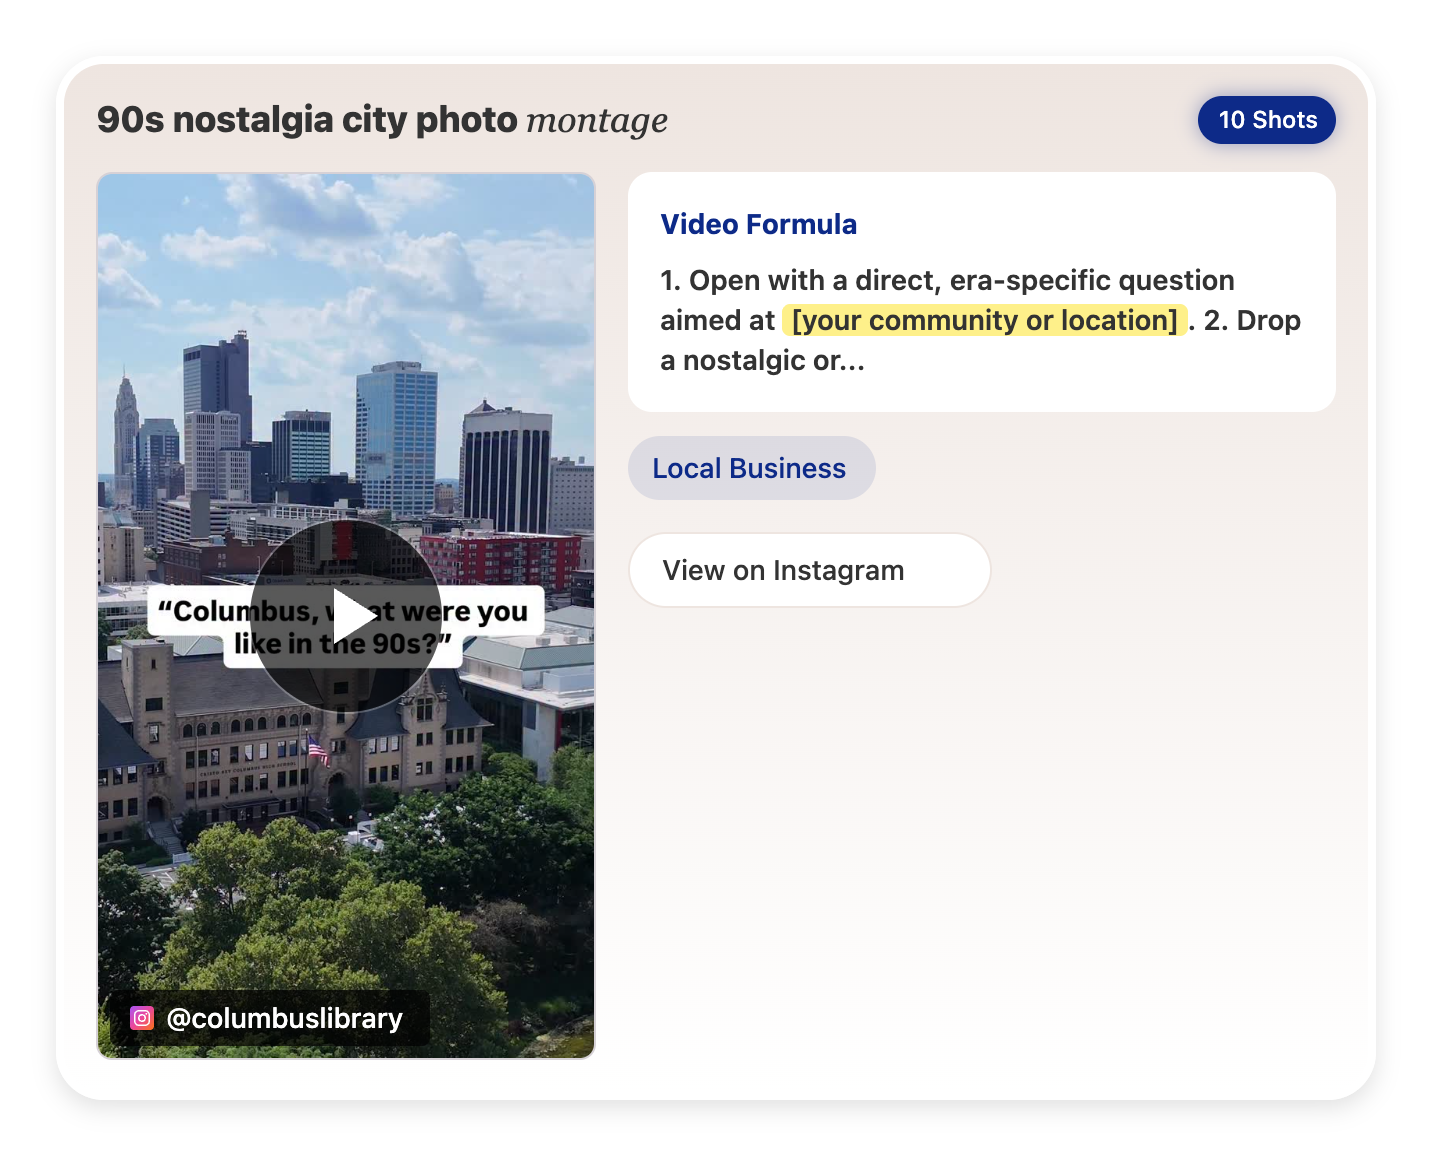
Task: Select the Local Business tag
Action: [750, 468]
